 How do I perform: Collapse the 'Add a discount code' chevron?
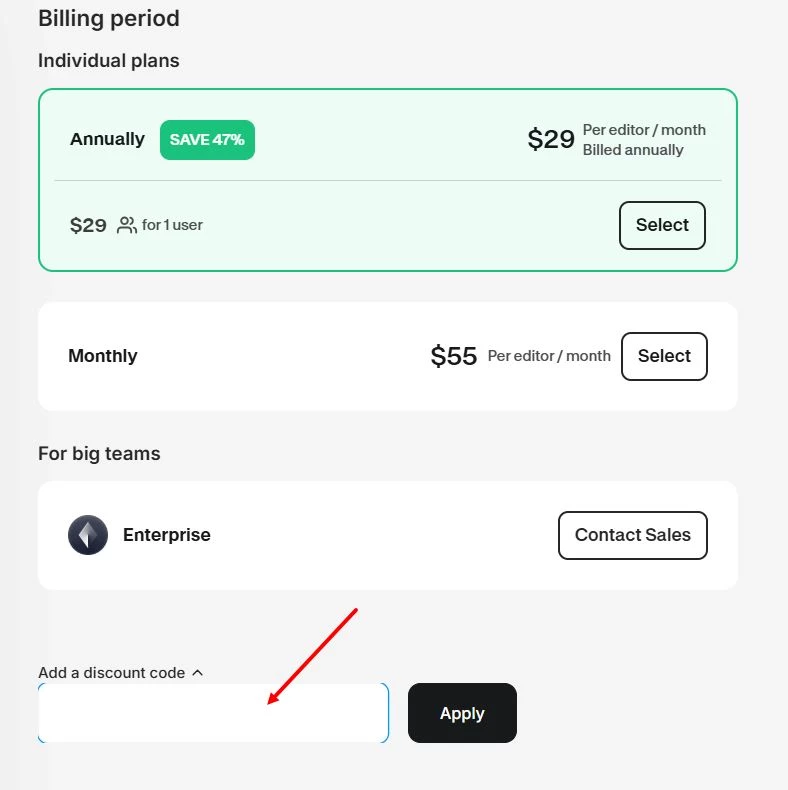click(197, 673)
